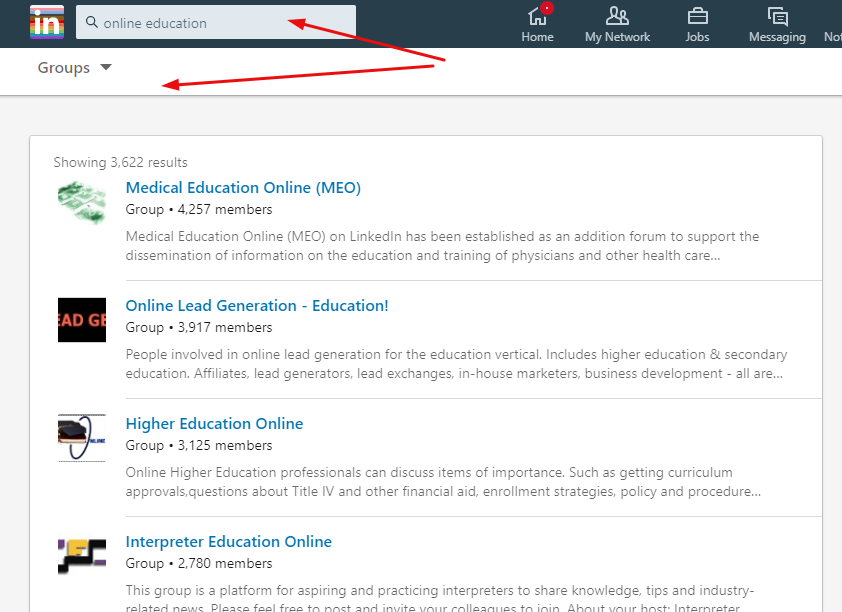Open Interpreter Education Online group link
This screenshot has width=842, height=612.
pos(228,542)
